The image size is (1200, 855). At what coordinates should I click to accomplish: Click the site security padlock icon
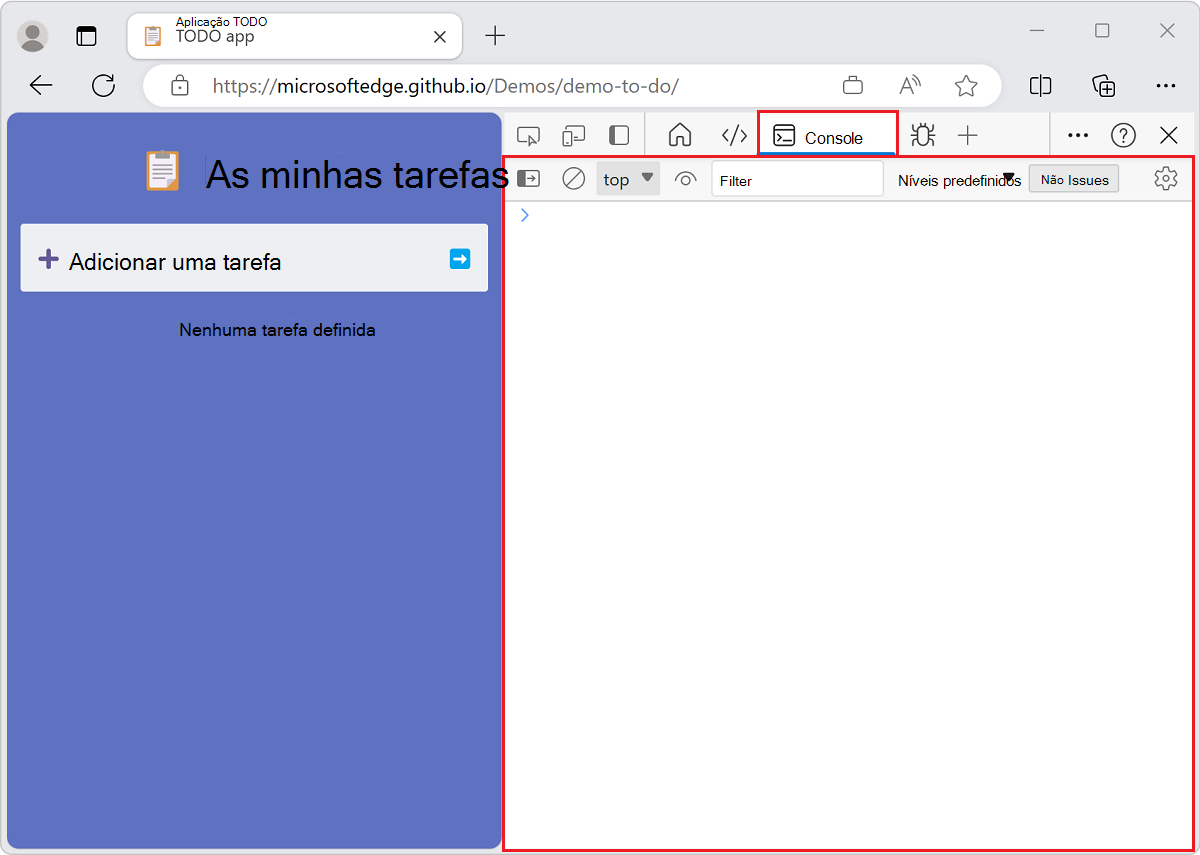click(x=180, y=86)
